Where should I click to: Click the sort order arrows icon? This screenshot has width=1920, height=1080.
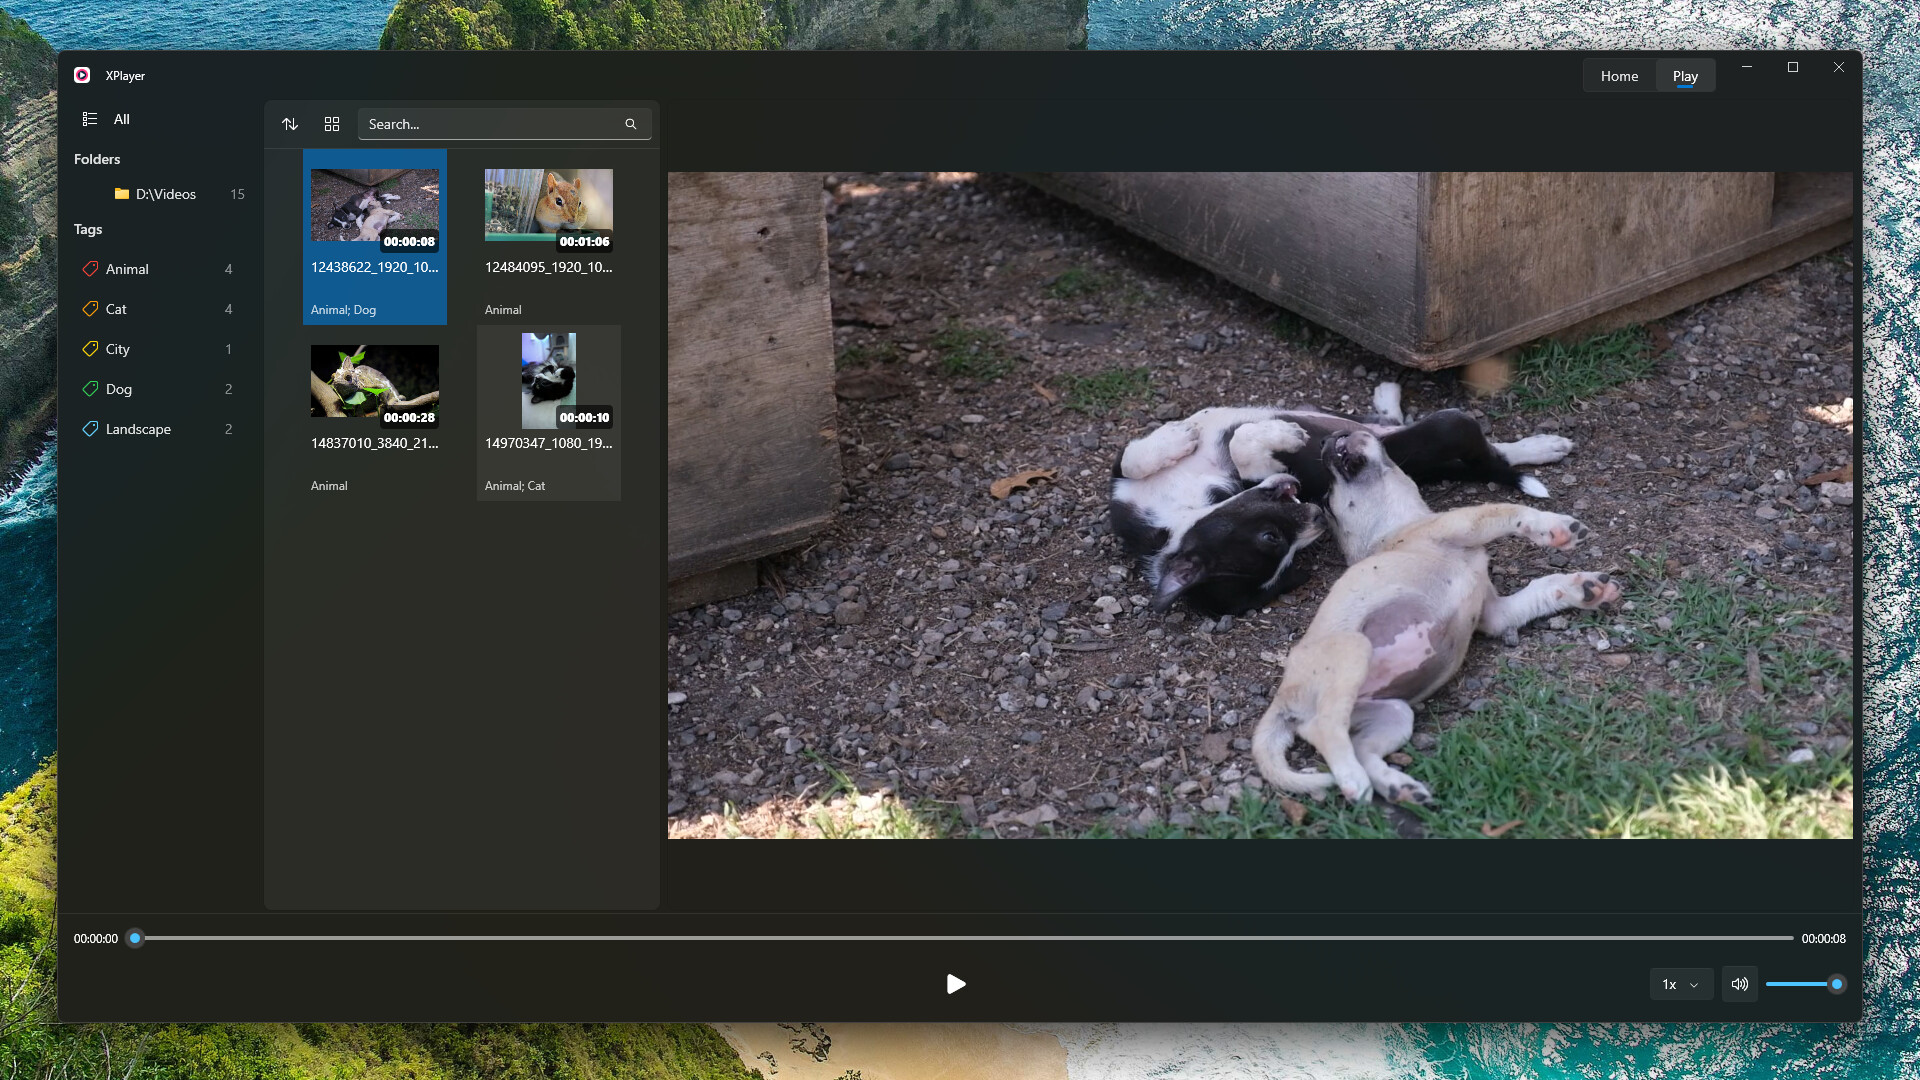click(x=290, y=124)
